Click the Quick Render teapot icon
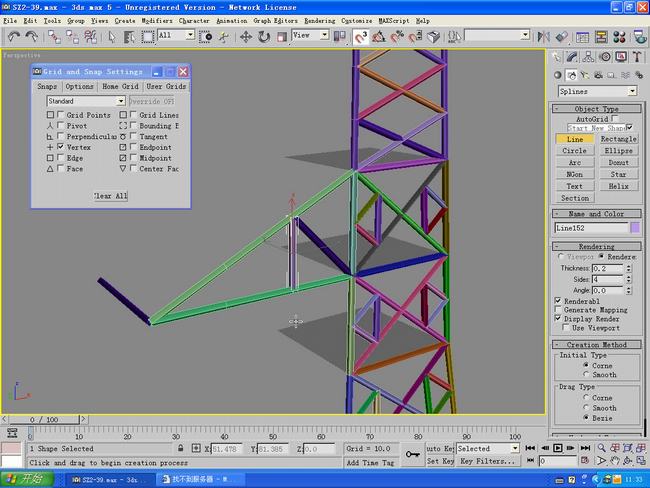 (640, 37)
